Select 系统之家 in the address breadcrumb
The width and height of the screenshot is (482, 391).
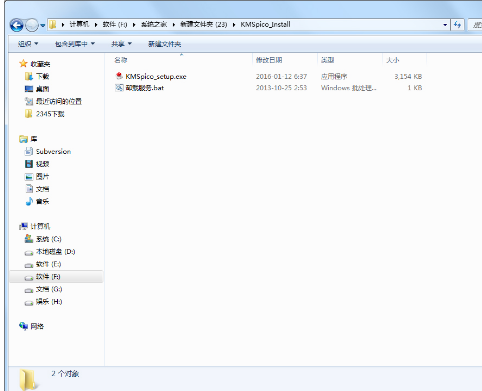[x=154, y=24]
